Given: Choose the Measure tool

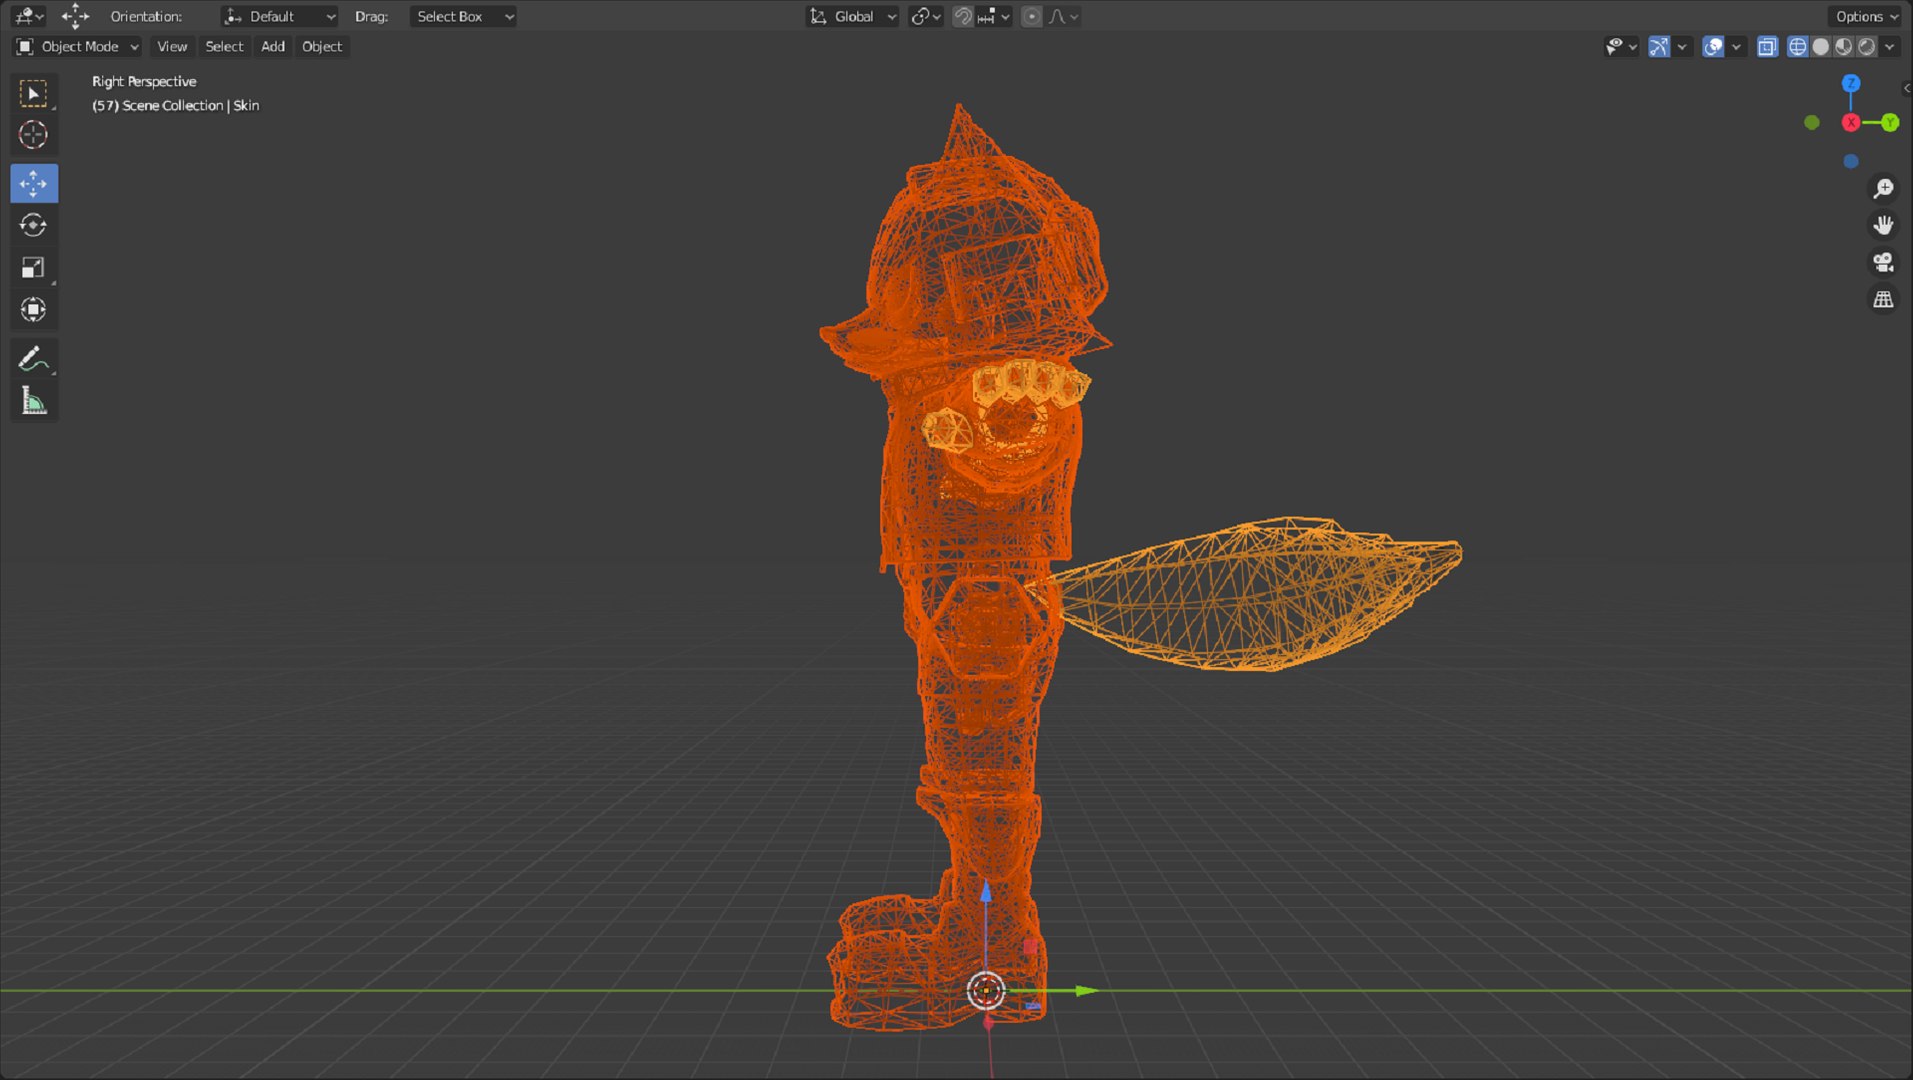Looking at the screenshot, I should point(33,401).
